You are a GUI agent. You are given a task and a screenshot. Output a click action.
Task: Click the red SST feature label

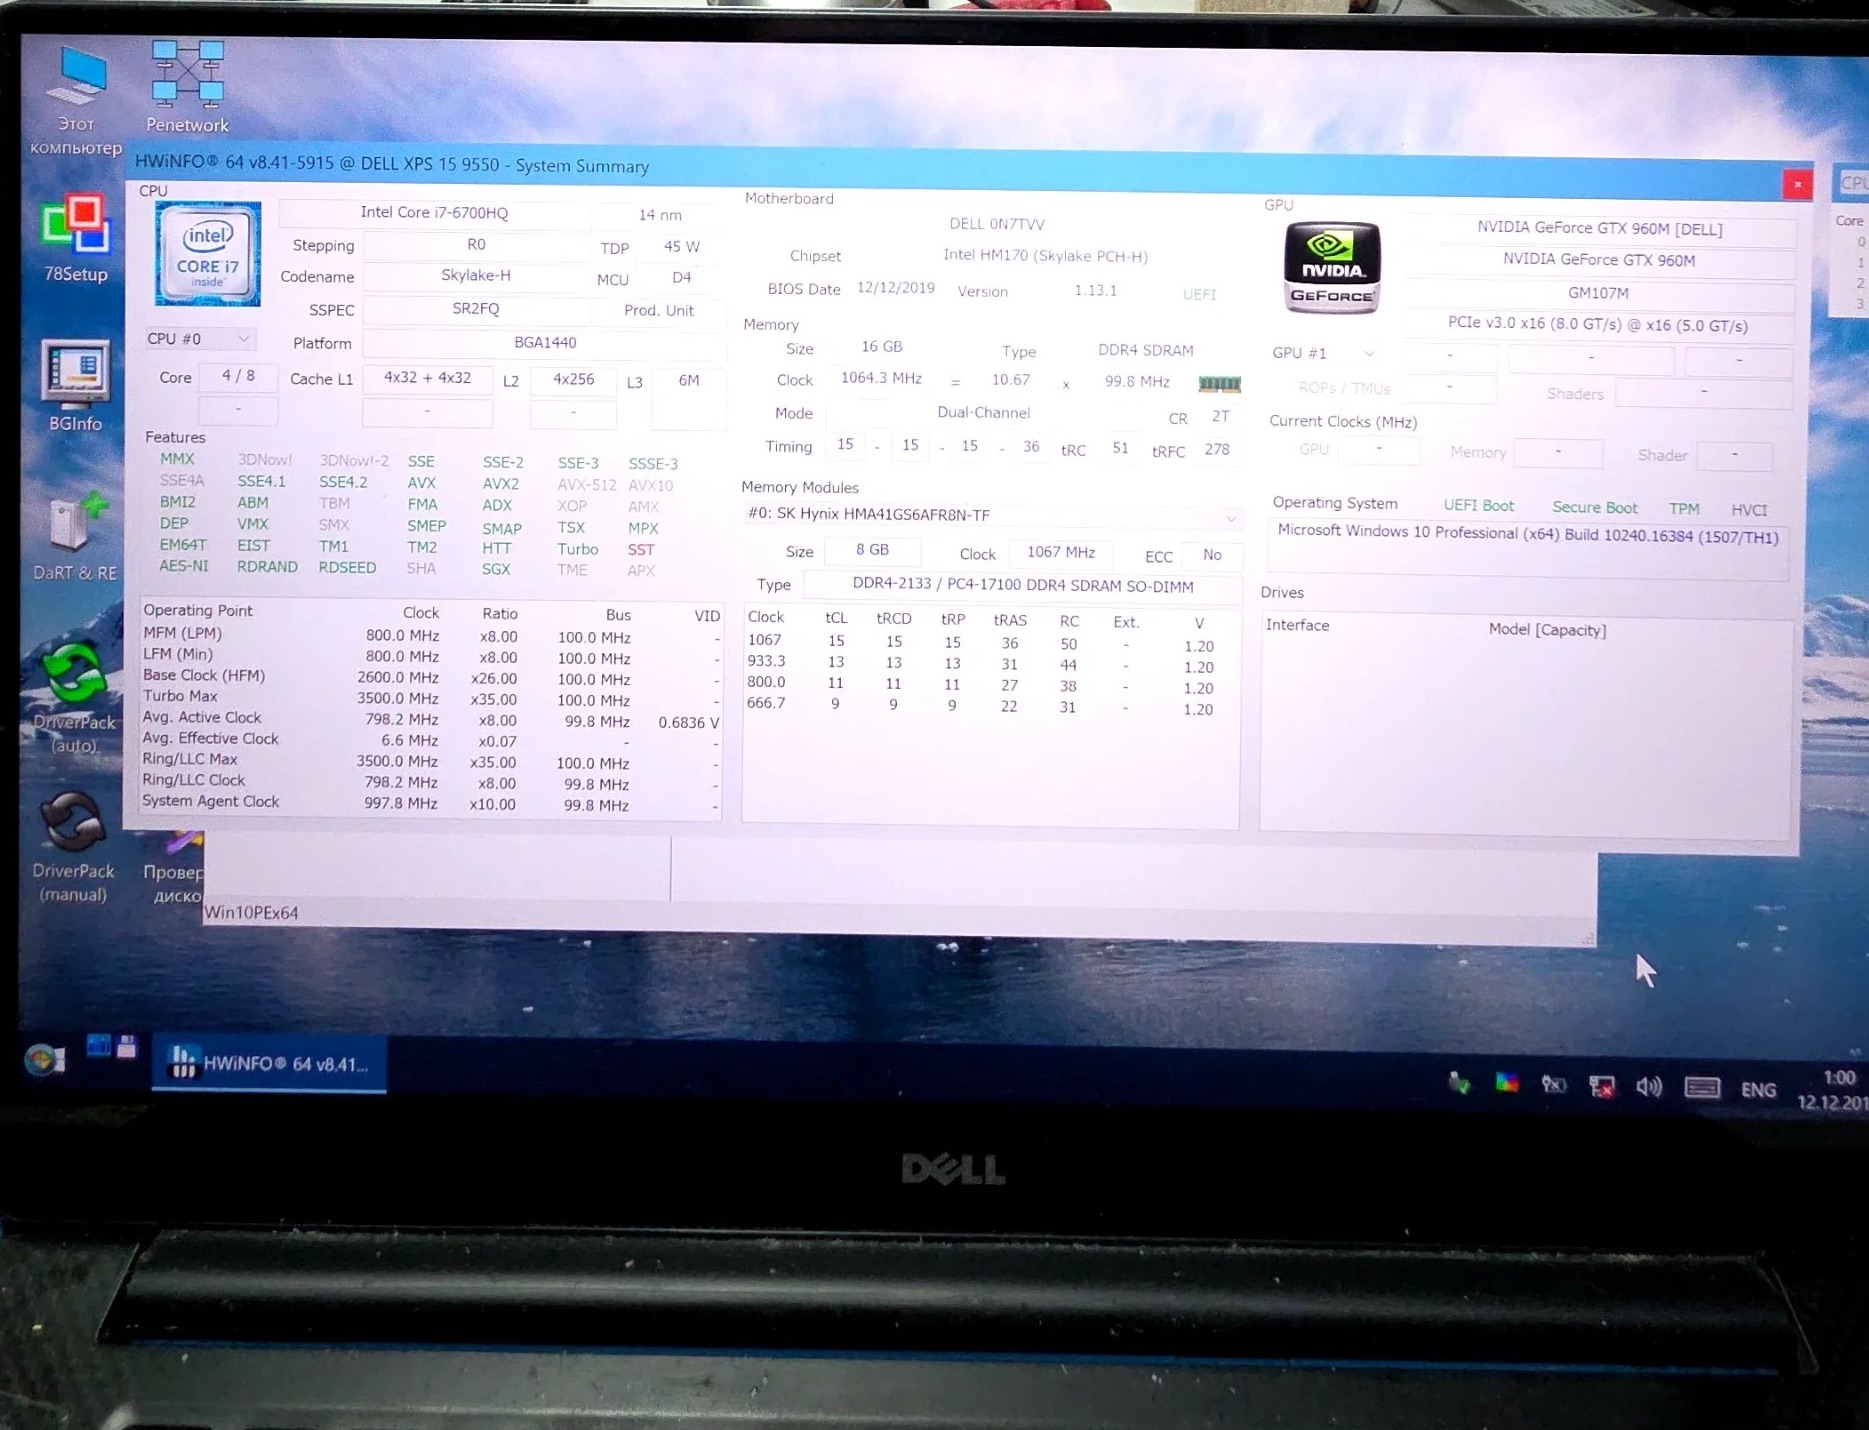(x=641, y=549)
